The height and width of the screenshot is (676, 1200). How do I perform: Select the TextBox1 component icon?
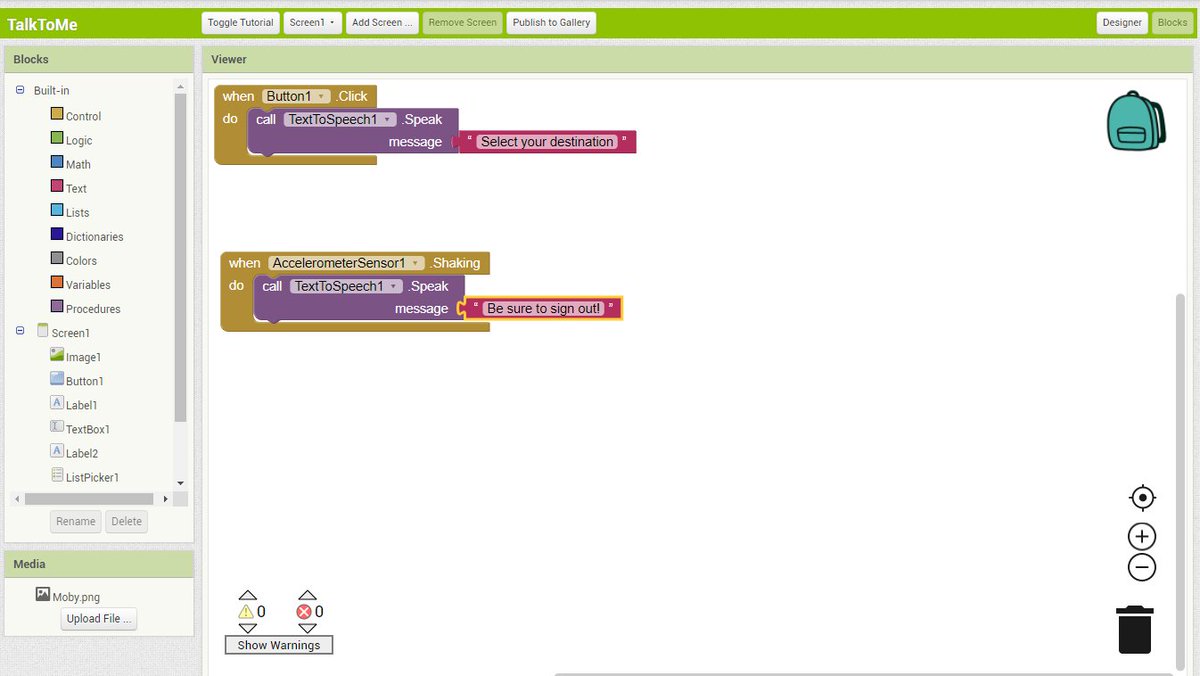click(x=57, y=427)
